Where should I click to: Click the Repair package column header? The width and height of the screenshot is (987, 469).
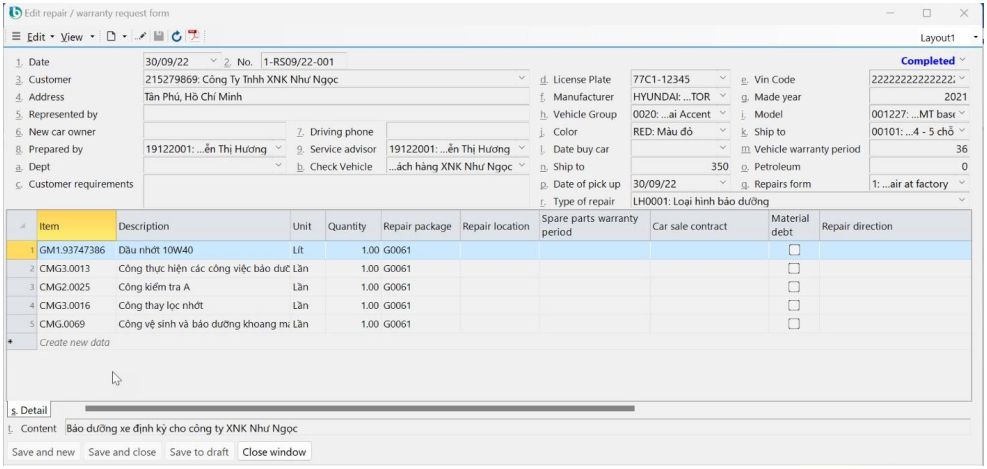(420, 226)
